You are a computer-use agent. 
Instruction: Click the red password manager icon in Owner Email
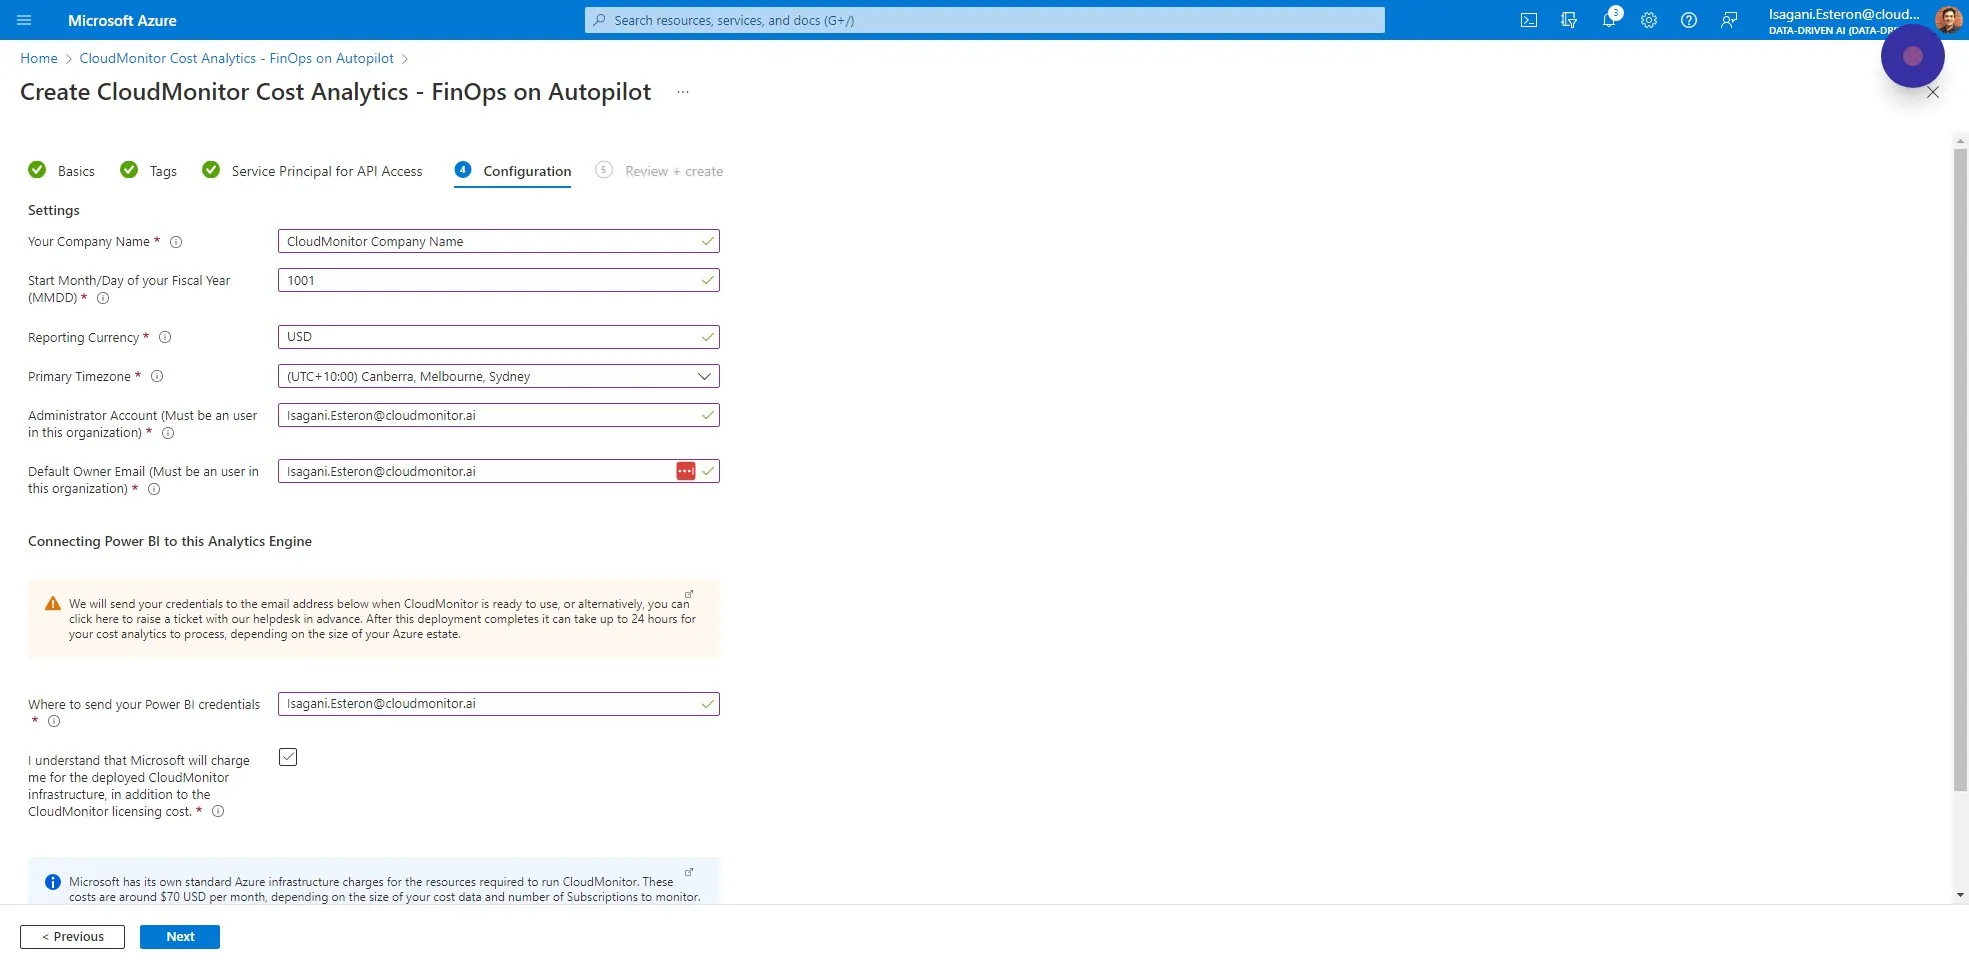[x=685, y=471]
